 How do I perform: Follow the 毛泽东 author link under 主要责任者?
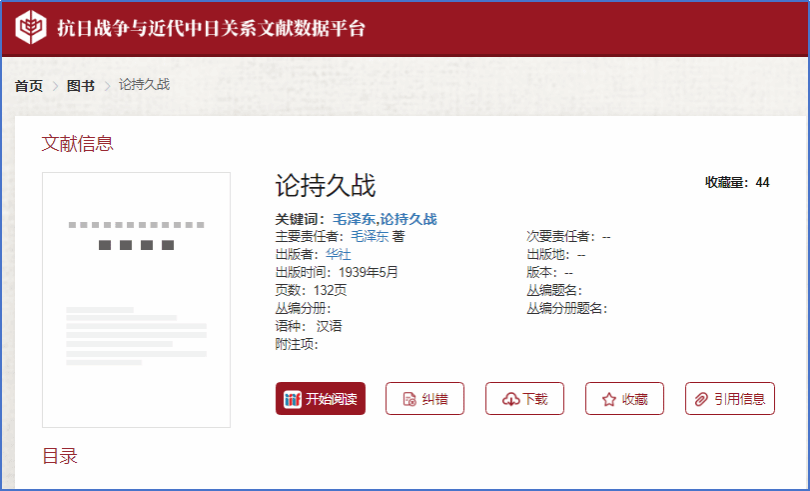[369, 237]
